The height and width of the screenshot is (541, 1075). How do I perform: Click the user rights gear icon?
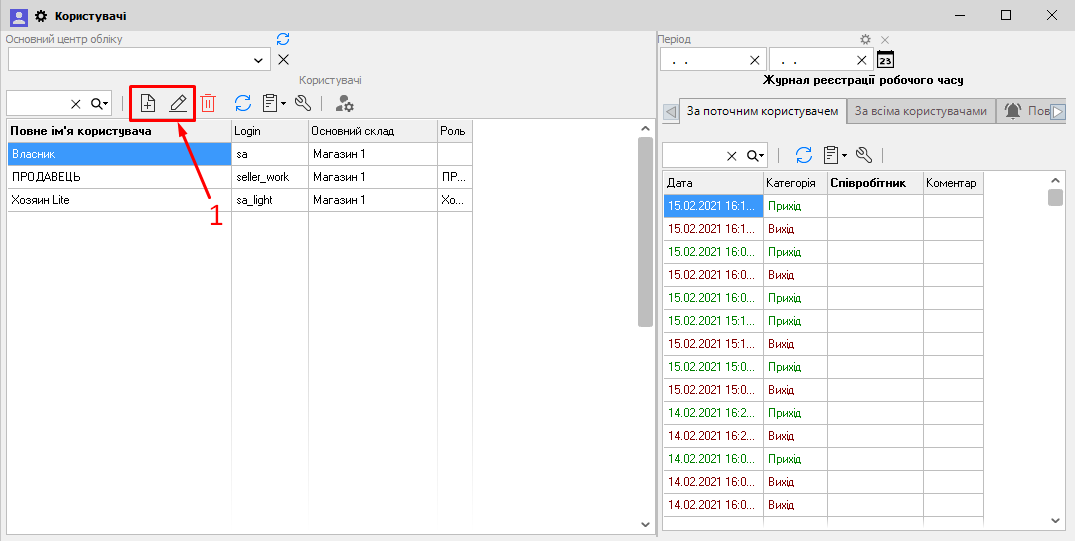(345, 103)
